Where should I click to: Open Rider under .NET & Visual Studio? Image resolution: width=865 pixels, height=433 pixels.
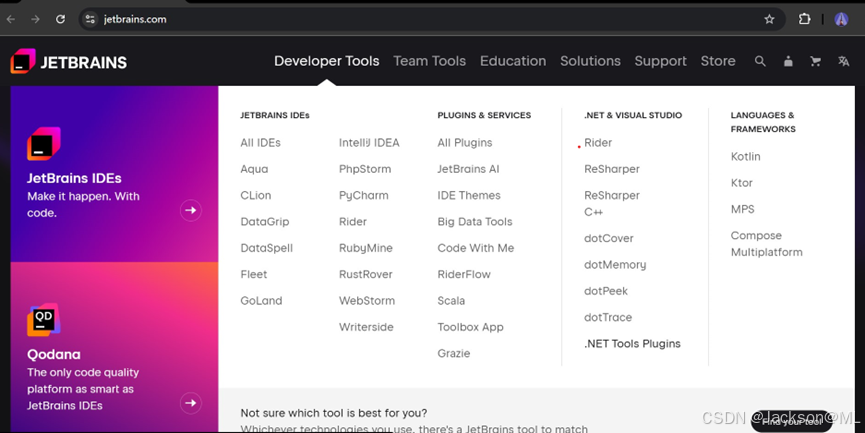[598, 143]
